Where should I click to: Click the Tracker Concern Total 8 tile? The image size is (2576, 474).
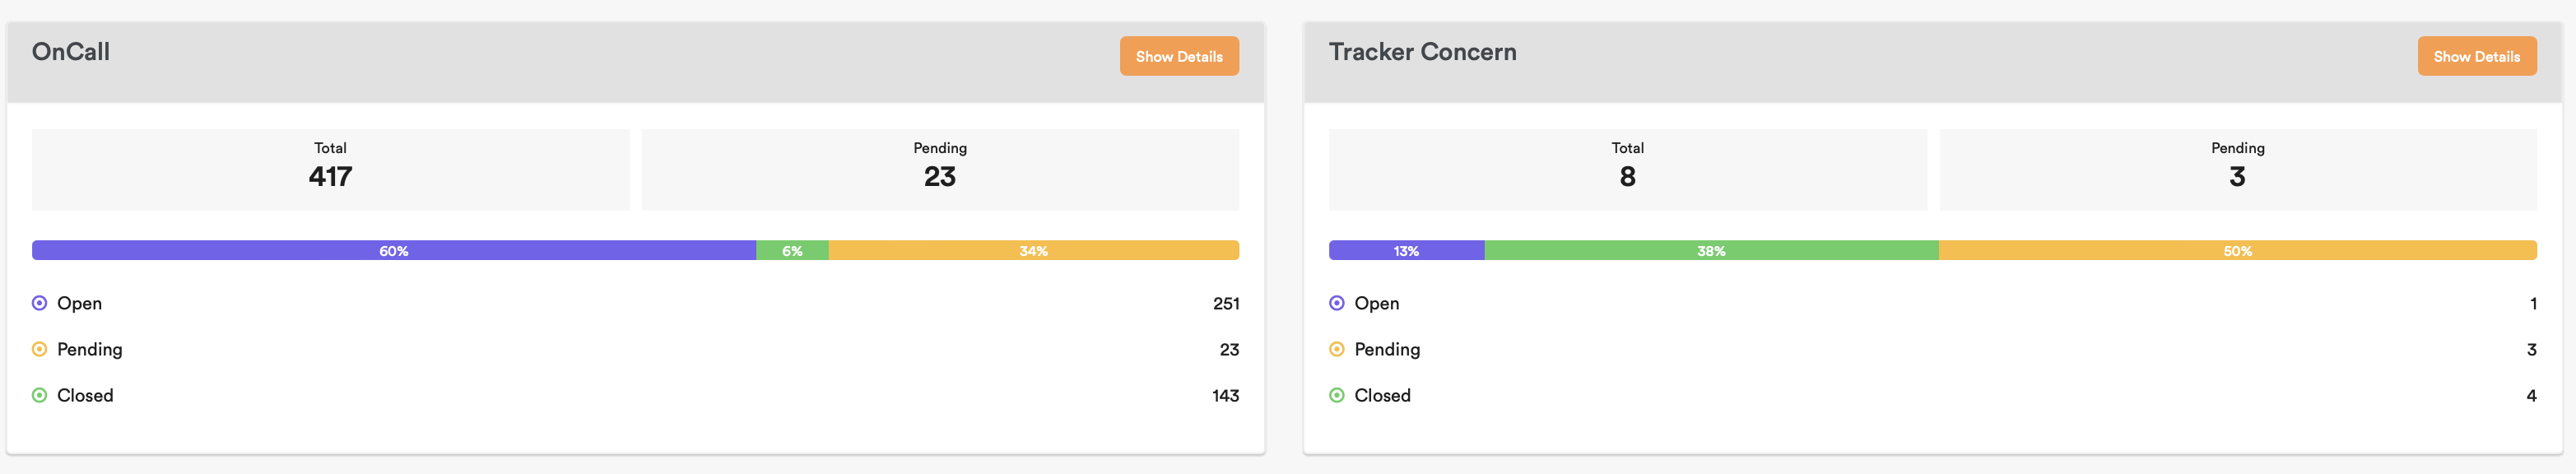click(1627, 169)
